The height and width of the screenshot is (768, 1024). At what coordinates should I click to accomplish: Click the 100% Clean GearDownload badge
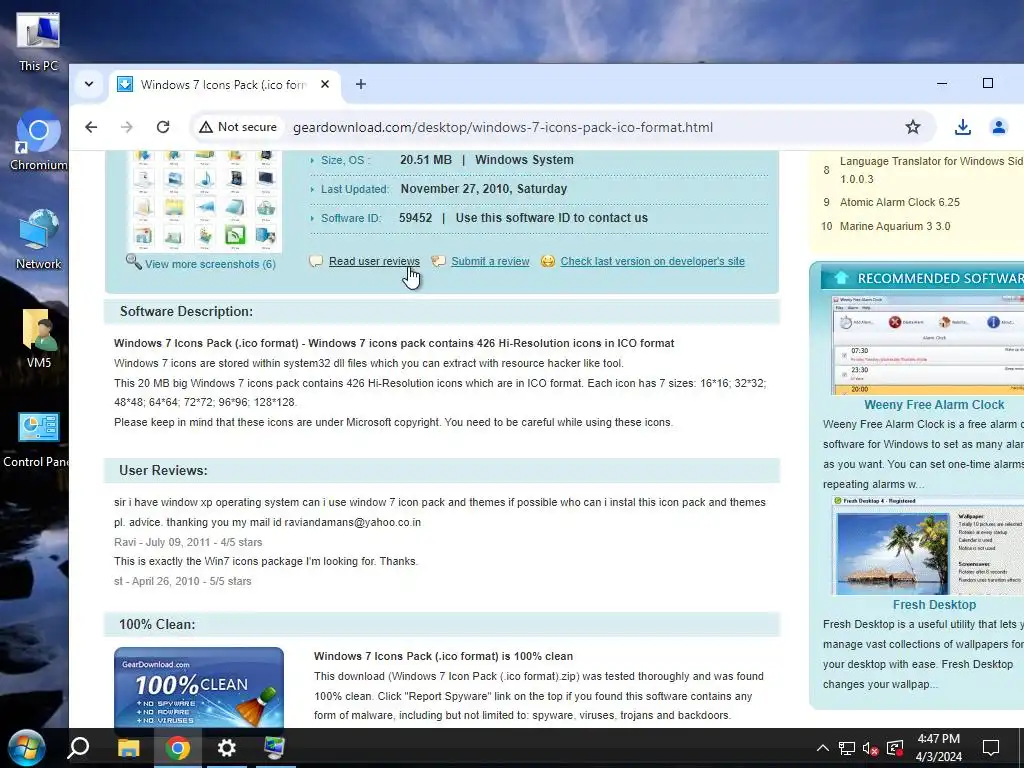point(199,688)
